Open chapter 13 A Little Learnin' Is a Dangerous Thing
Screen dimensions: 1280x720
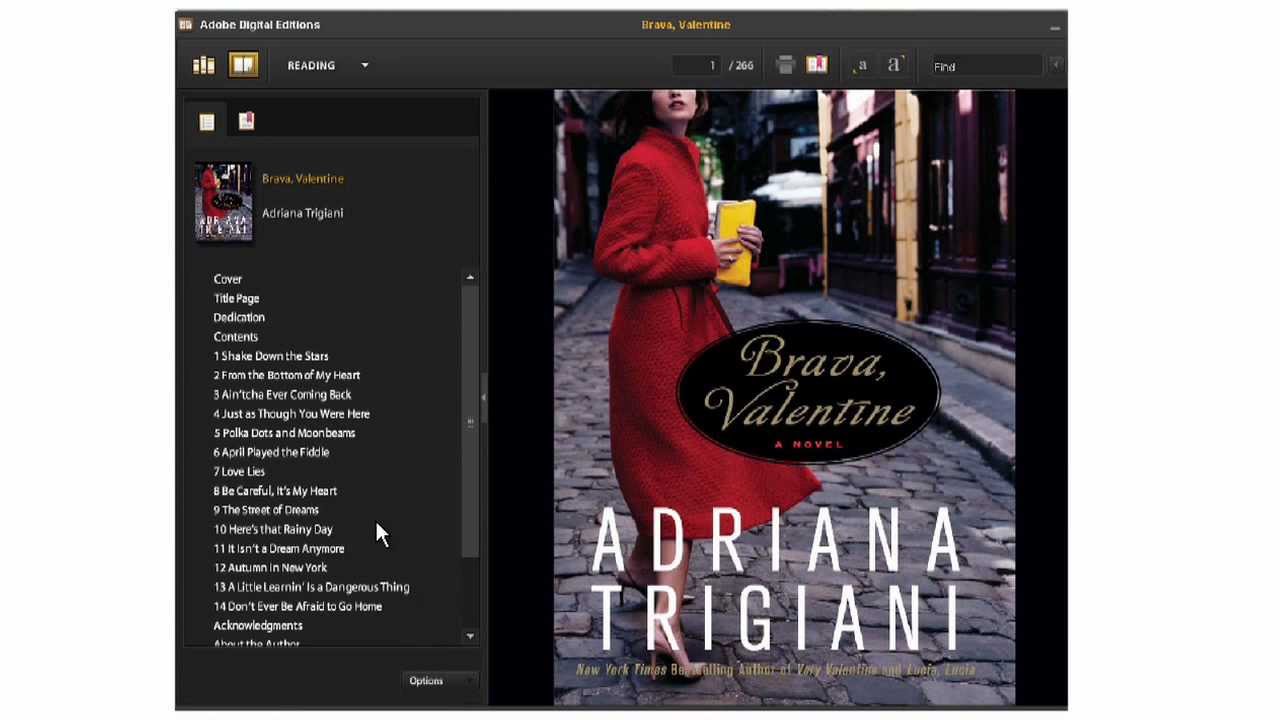(311, 587)
